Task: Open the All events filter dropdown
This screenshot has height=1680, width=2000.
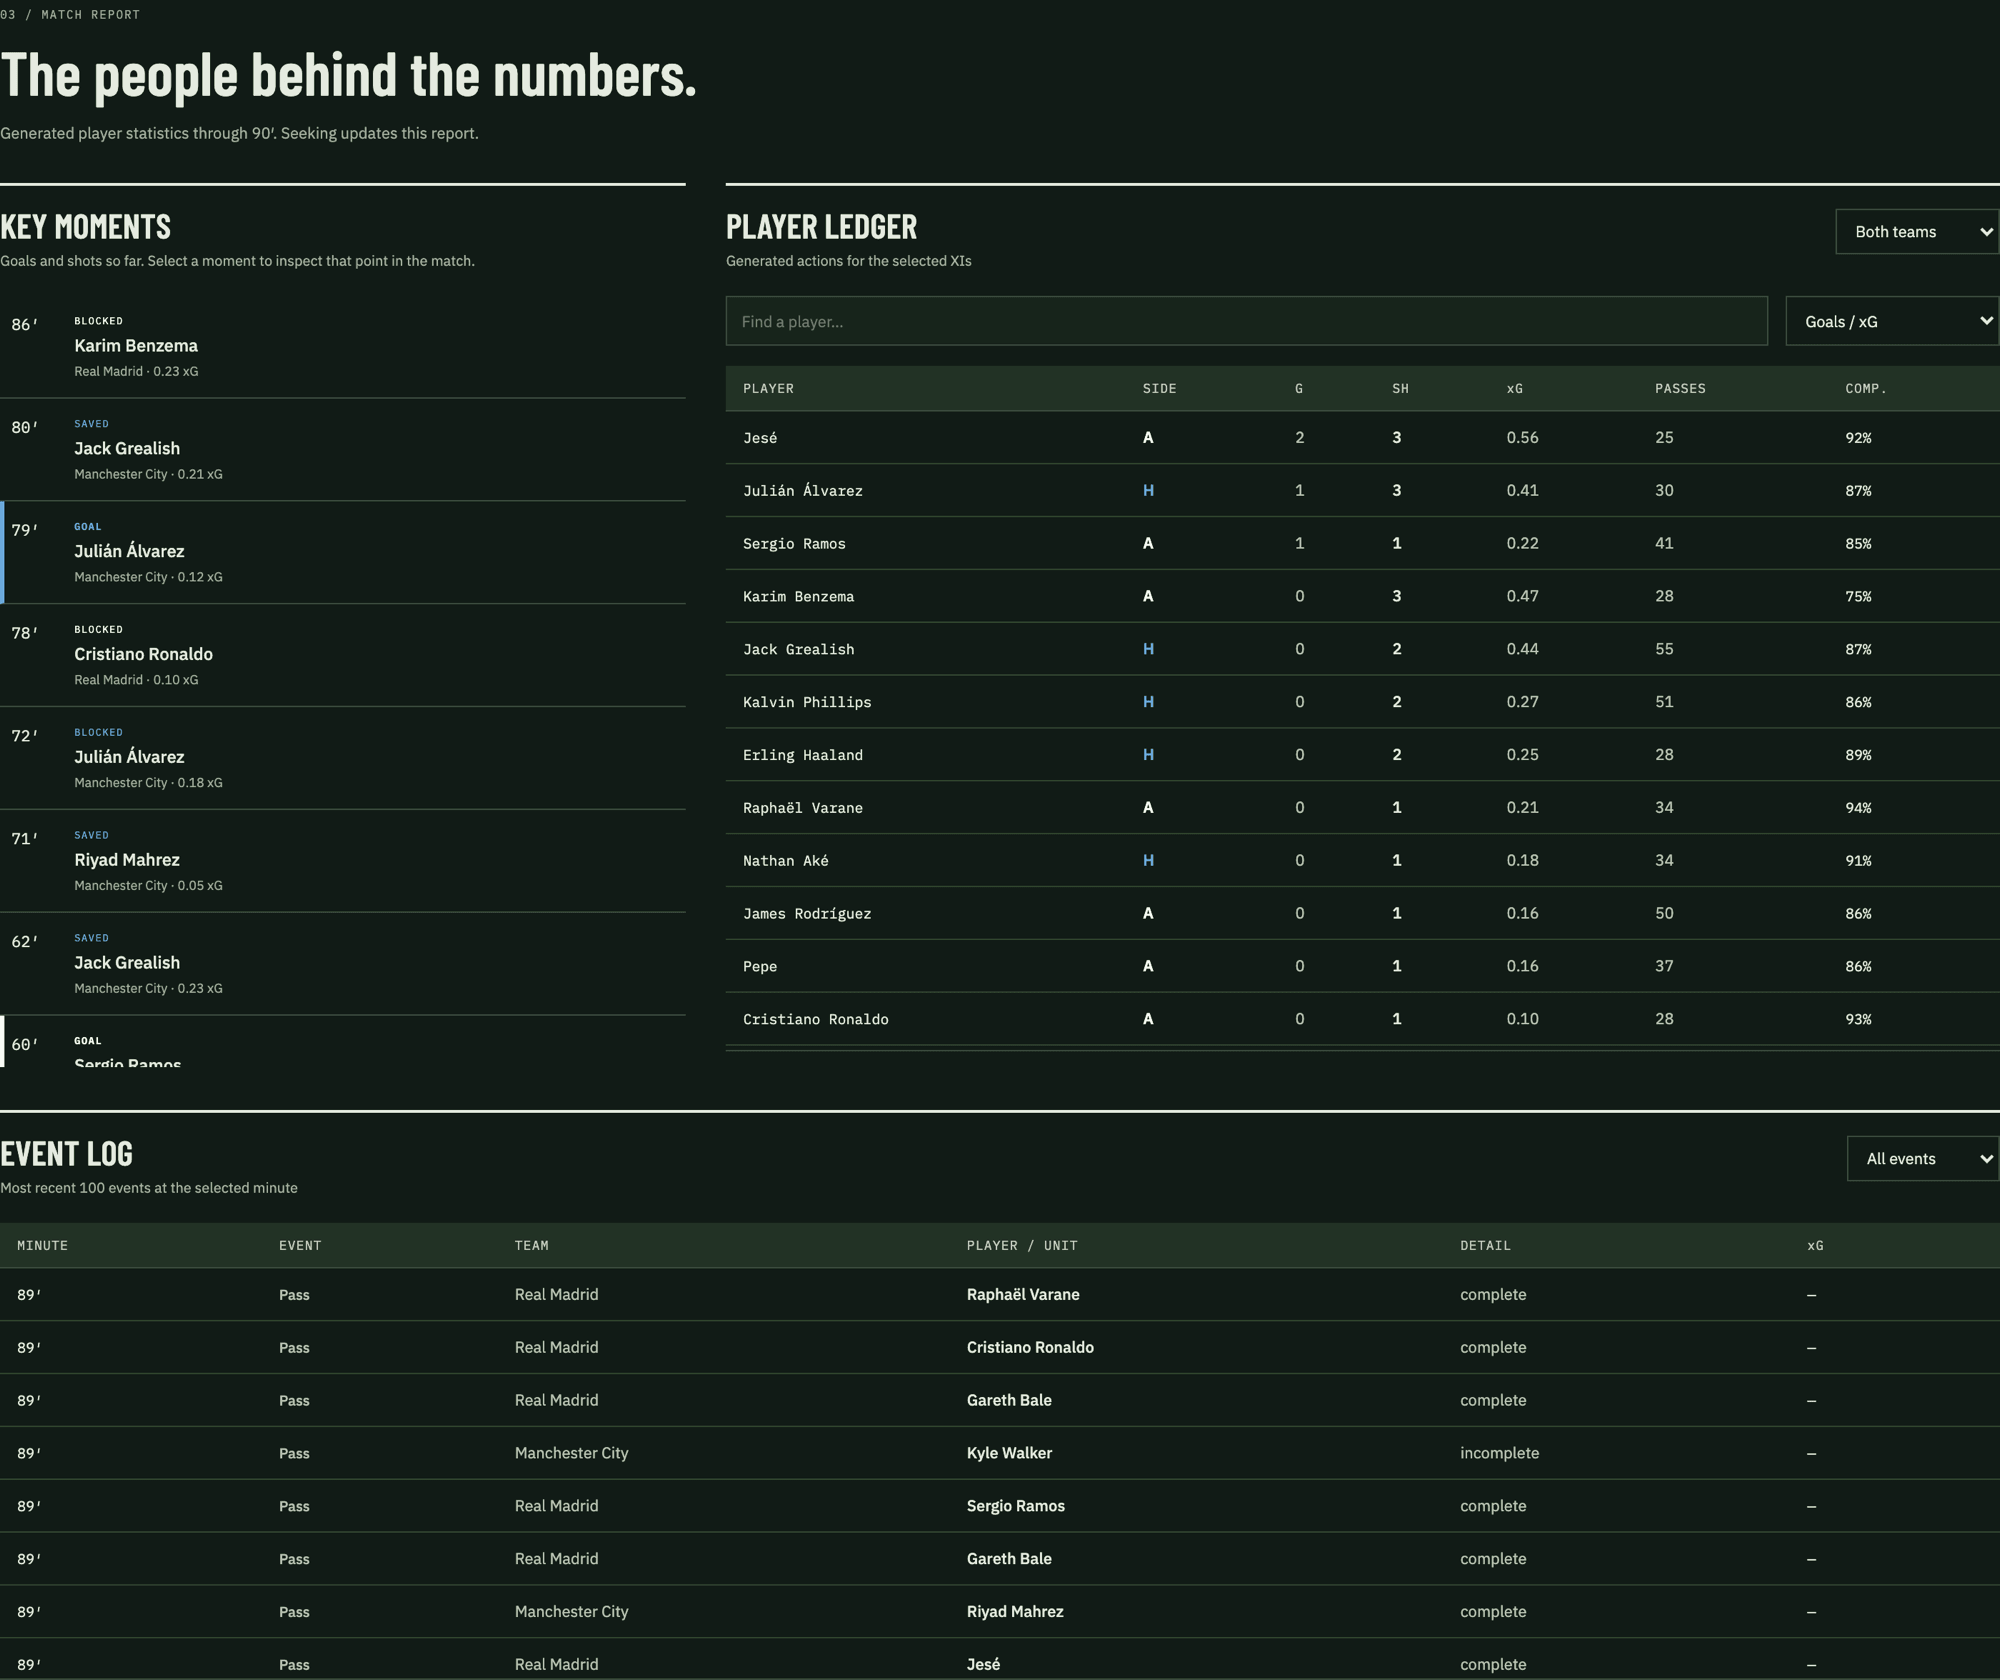Action: [x=1922, y=1158]
